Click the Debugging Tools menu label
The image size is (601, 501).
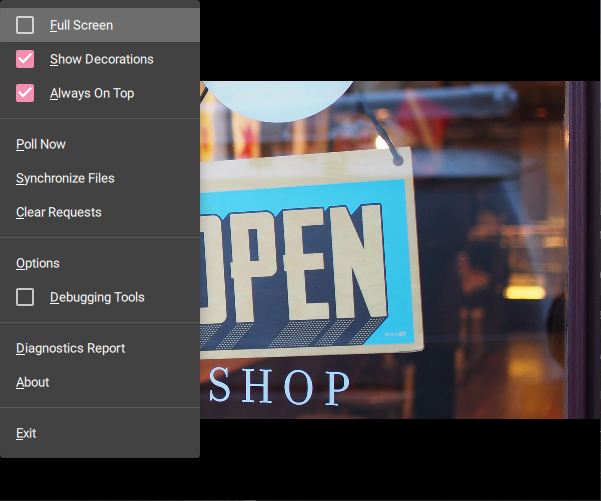click(x=97, y=297)
